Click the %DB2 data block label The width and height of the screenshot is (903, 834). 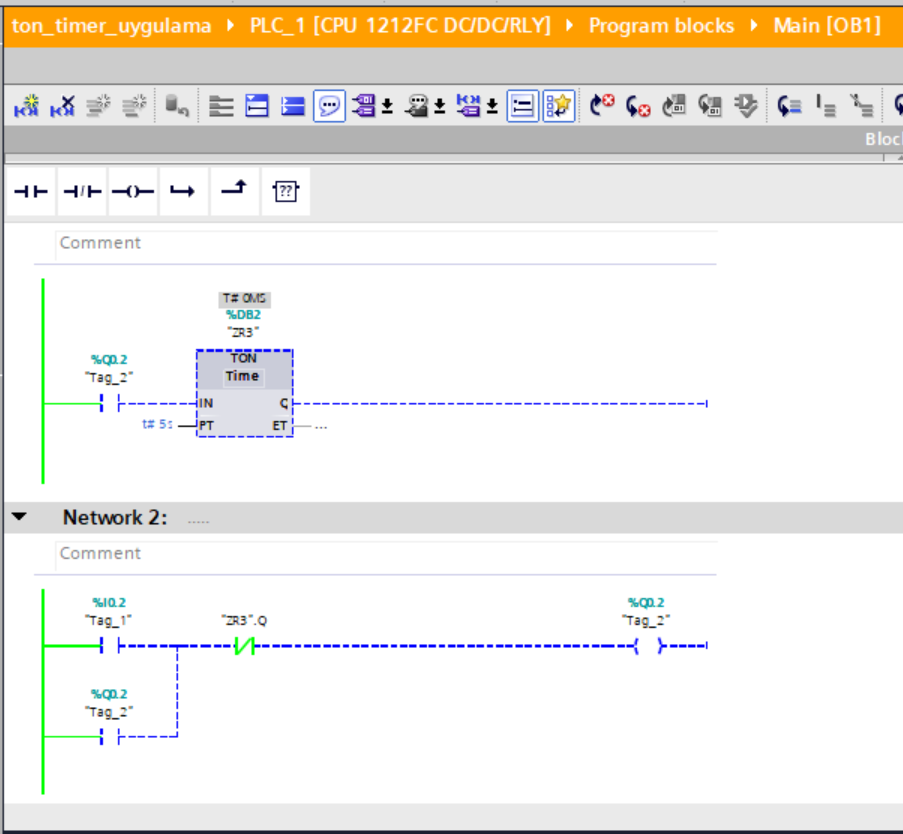(x=244, y=315)
